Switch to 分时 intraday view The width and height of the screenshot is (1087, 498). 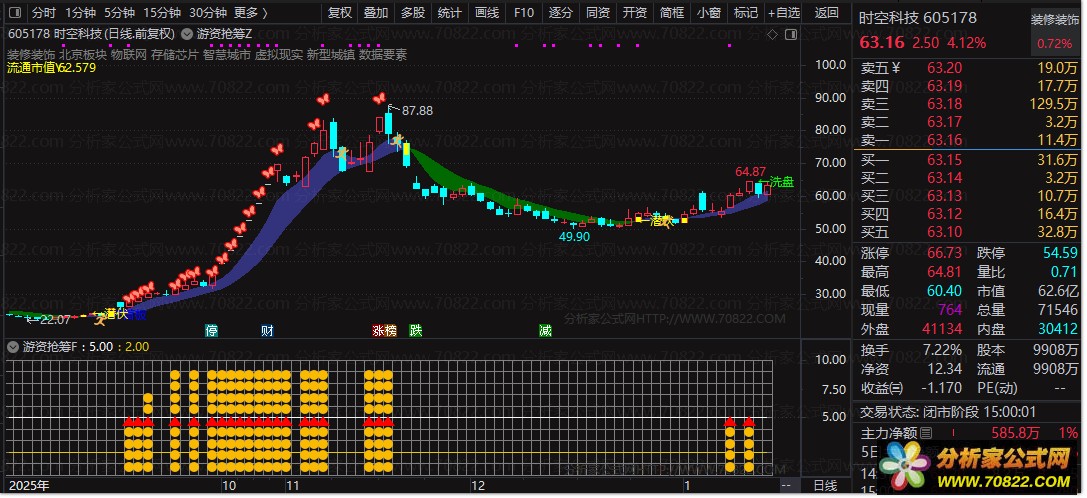[43, 12]
